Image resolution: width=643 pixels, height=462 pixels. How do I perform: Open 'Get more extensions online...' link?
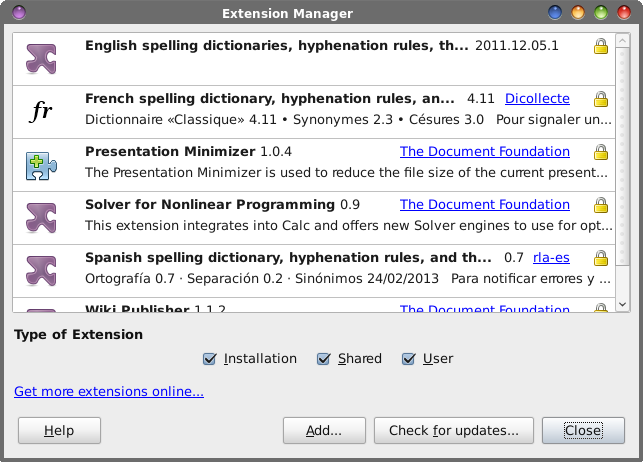pos(109,391)
